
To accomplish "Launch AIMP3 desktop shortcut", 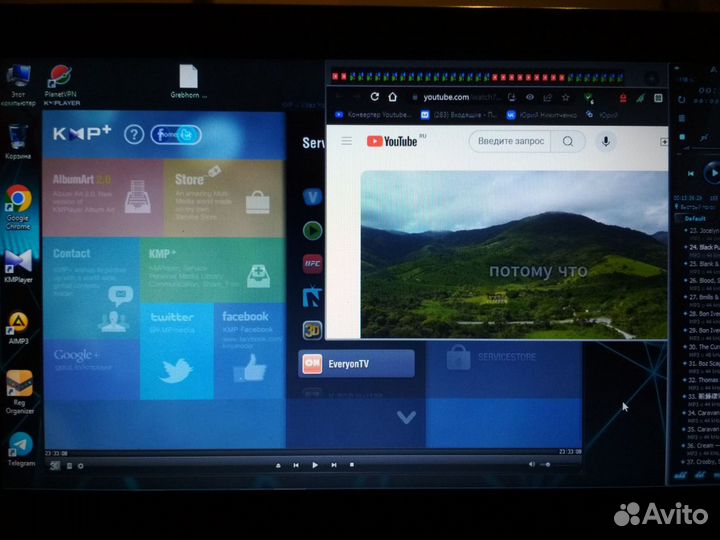I will (x=18, y=328).
